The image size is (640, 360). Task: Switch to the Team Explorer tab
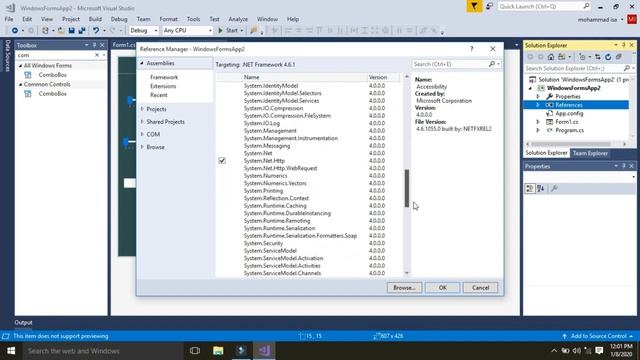590,153
